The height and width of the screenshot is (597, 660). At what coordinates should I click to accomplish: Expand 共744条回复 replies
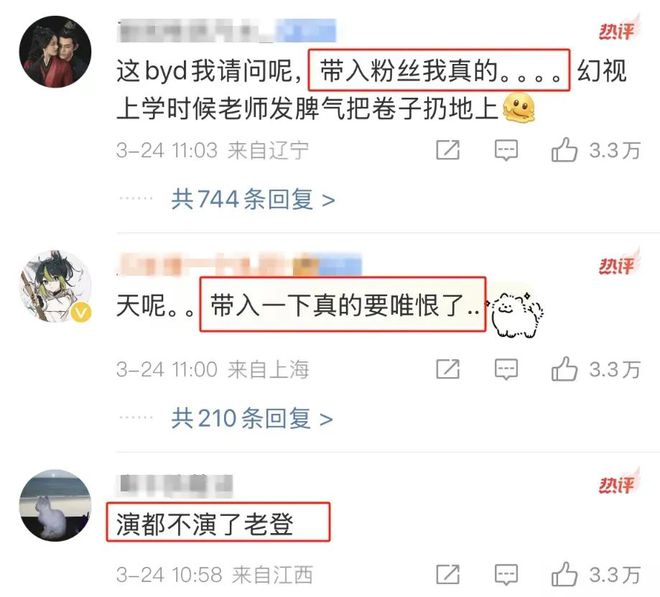(x=253, y=199)
